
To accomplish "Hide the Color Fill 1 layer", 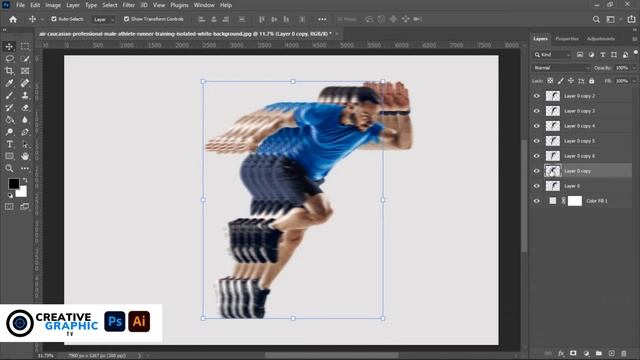I will pyautogui.click(x=536, y=201).
